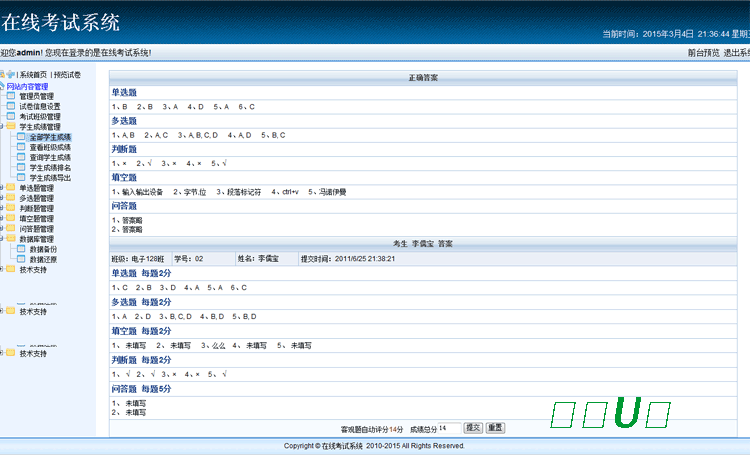The width and height of the screenshot is (750, 455).
Task: Click the folder icon of 问答题管理
Action: [11, 228]
